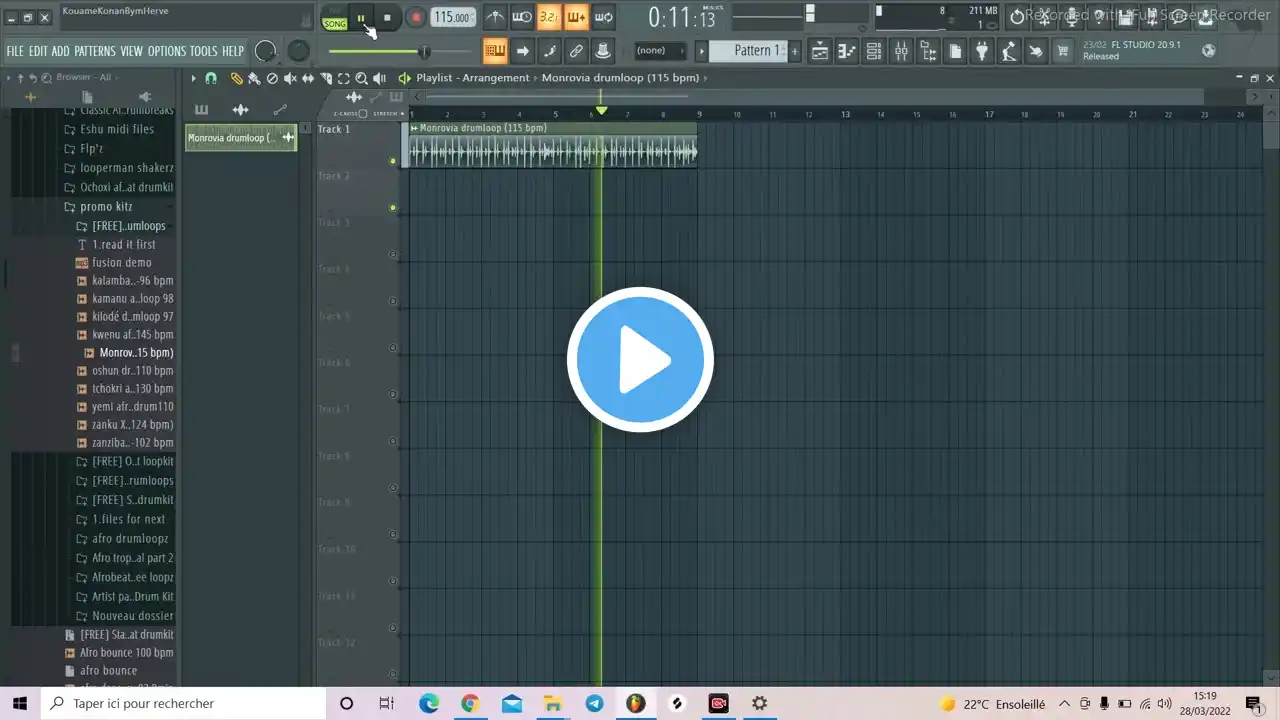
Task: Open the plugin picker plug icon
Action: 982,52
